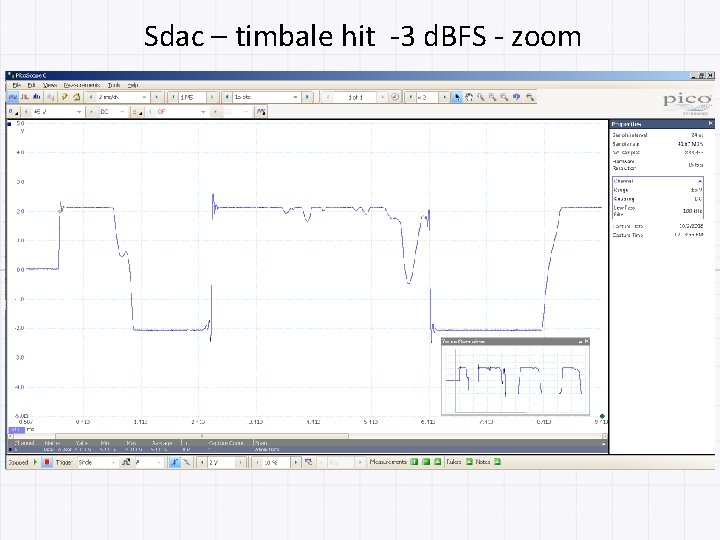Image resolution: width=720 pixels, height=540 pixels.
Task: Open Buffer Navigator icon
Action: click(x=395, y=97)
